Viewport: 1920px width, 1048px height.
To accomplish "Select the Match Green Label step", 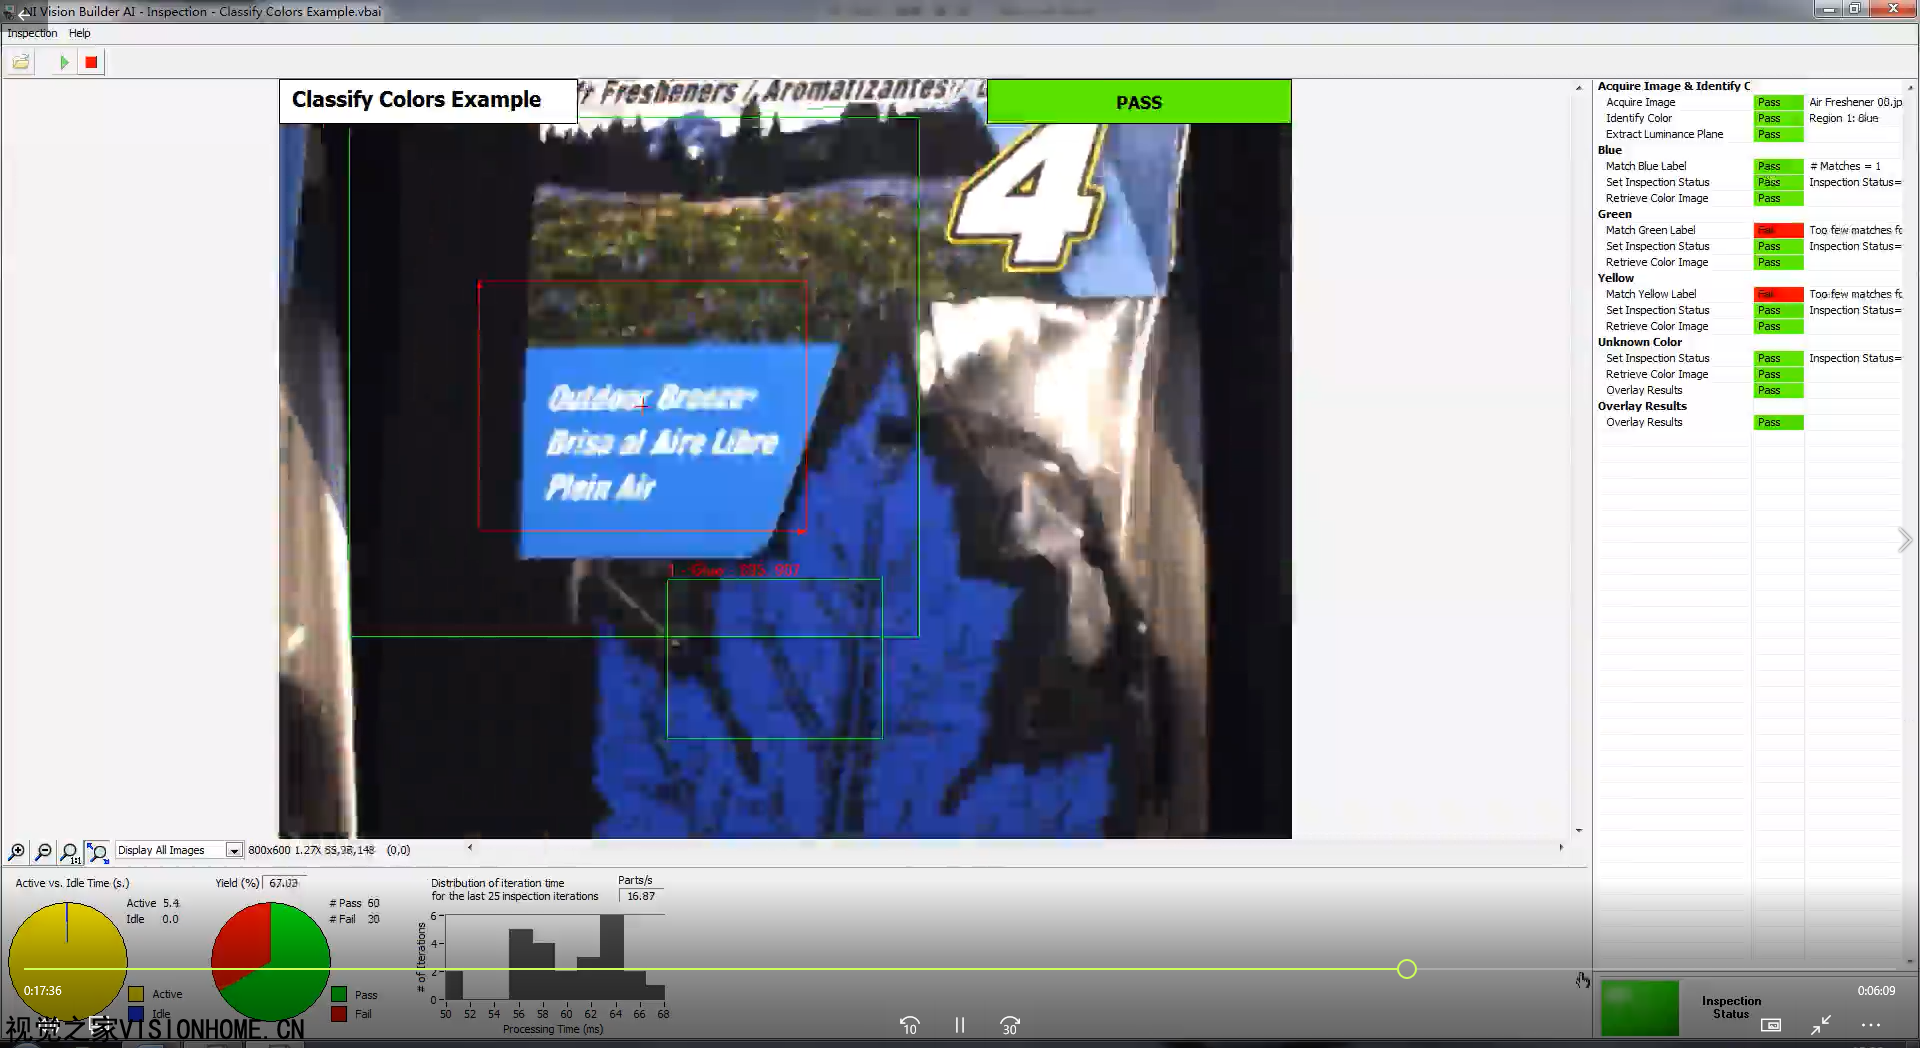I will click(1650, 230).
